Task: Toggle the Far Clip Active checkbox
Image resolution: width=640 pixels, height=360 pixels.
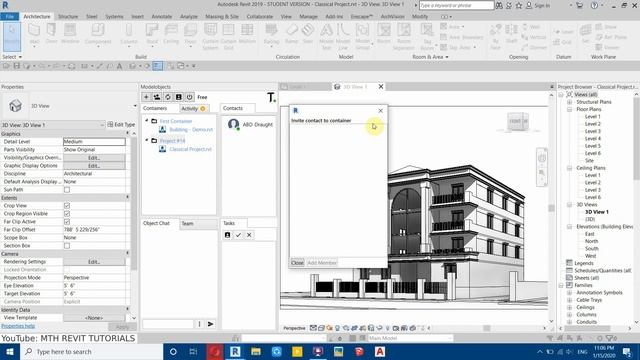Action: coord(67,222)
